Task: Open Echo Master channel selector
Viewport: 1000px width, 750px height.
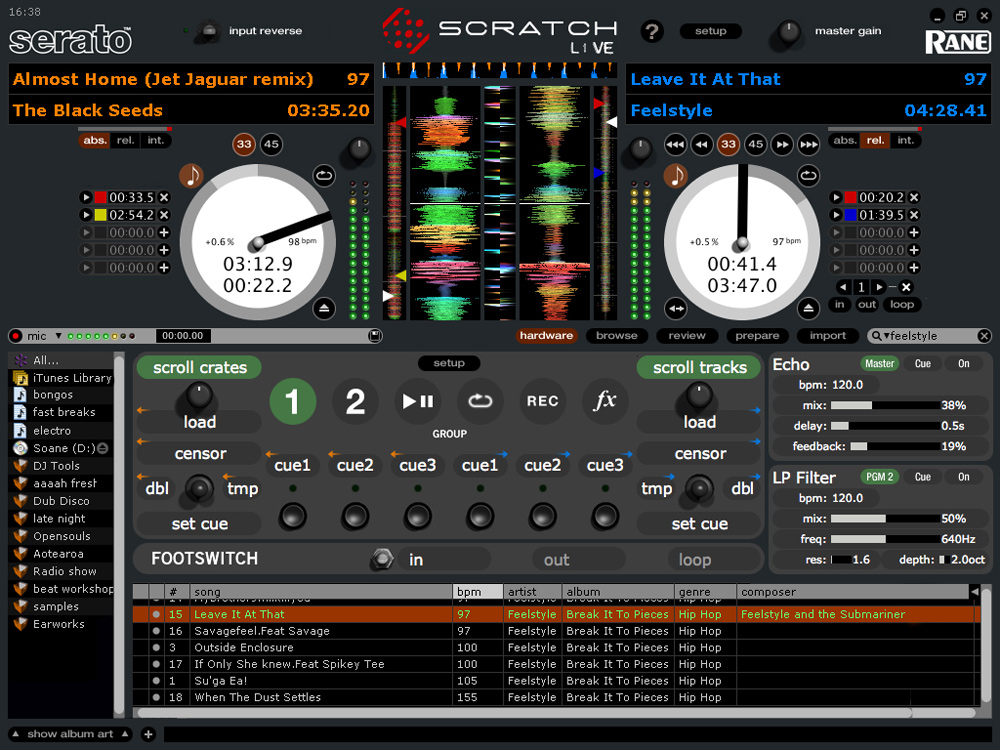Action: [x=879, y=364]
